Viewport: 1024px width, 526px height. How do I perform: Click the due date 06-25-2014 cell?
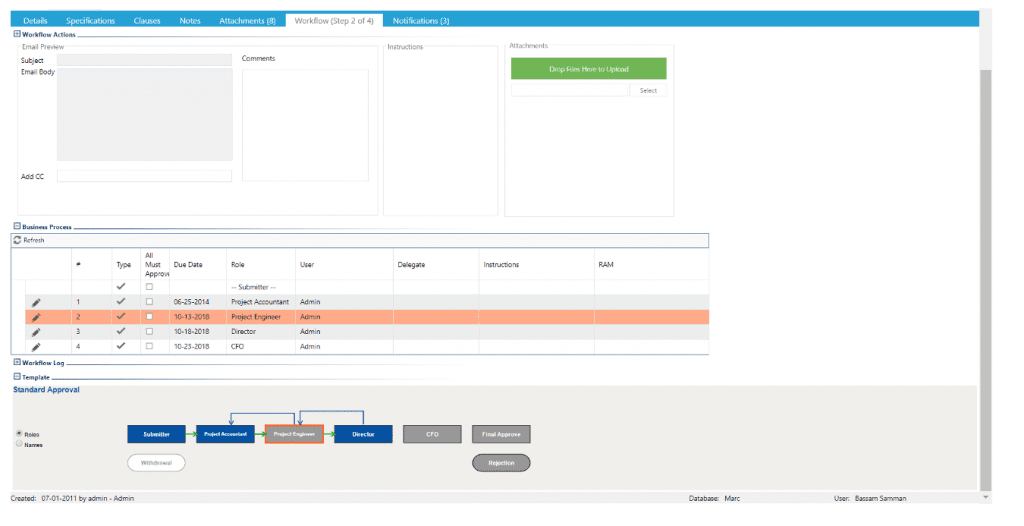(192, 302)
